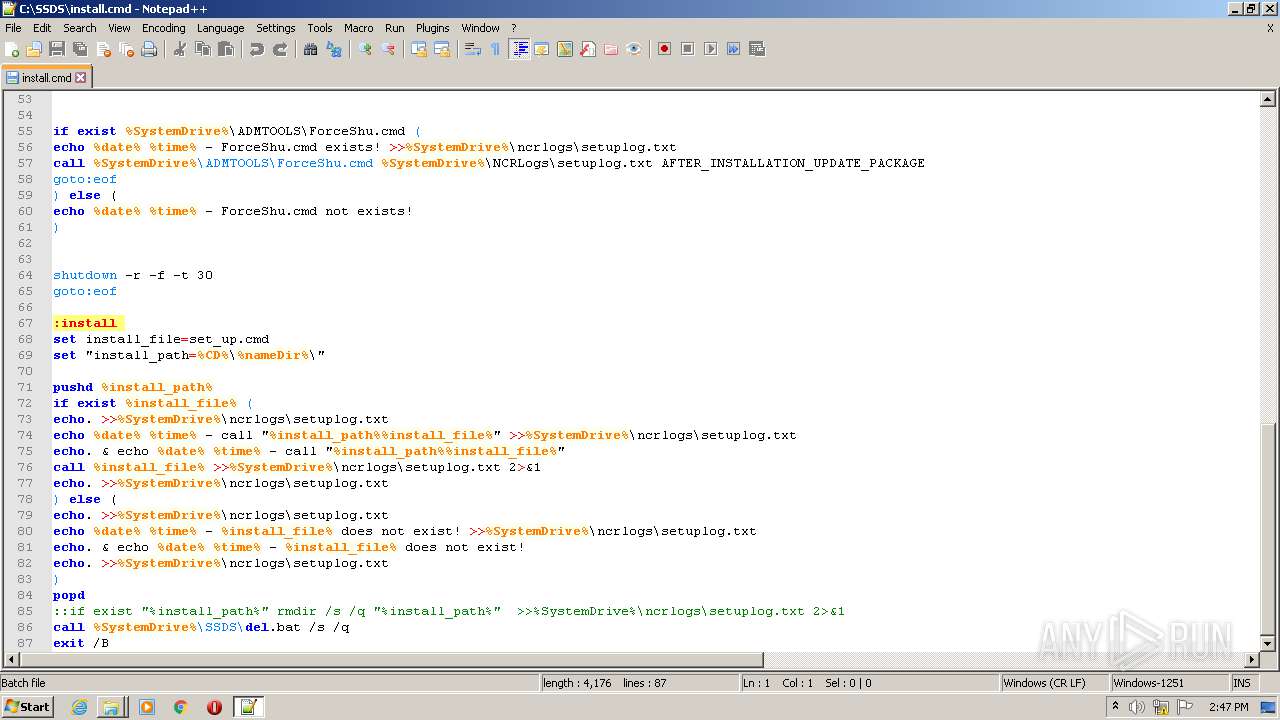Open the Settings menu
This screenshot has height=720, width=1280.
(x=276, y=28)
